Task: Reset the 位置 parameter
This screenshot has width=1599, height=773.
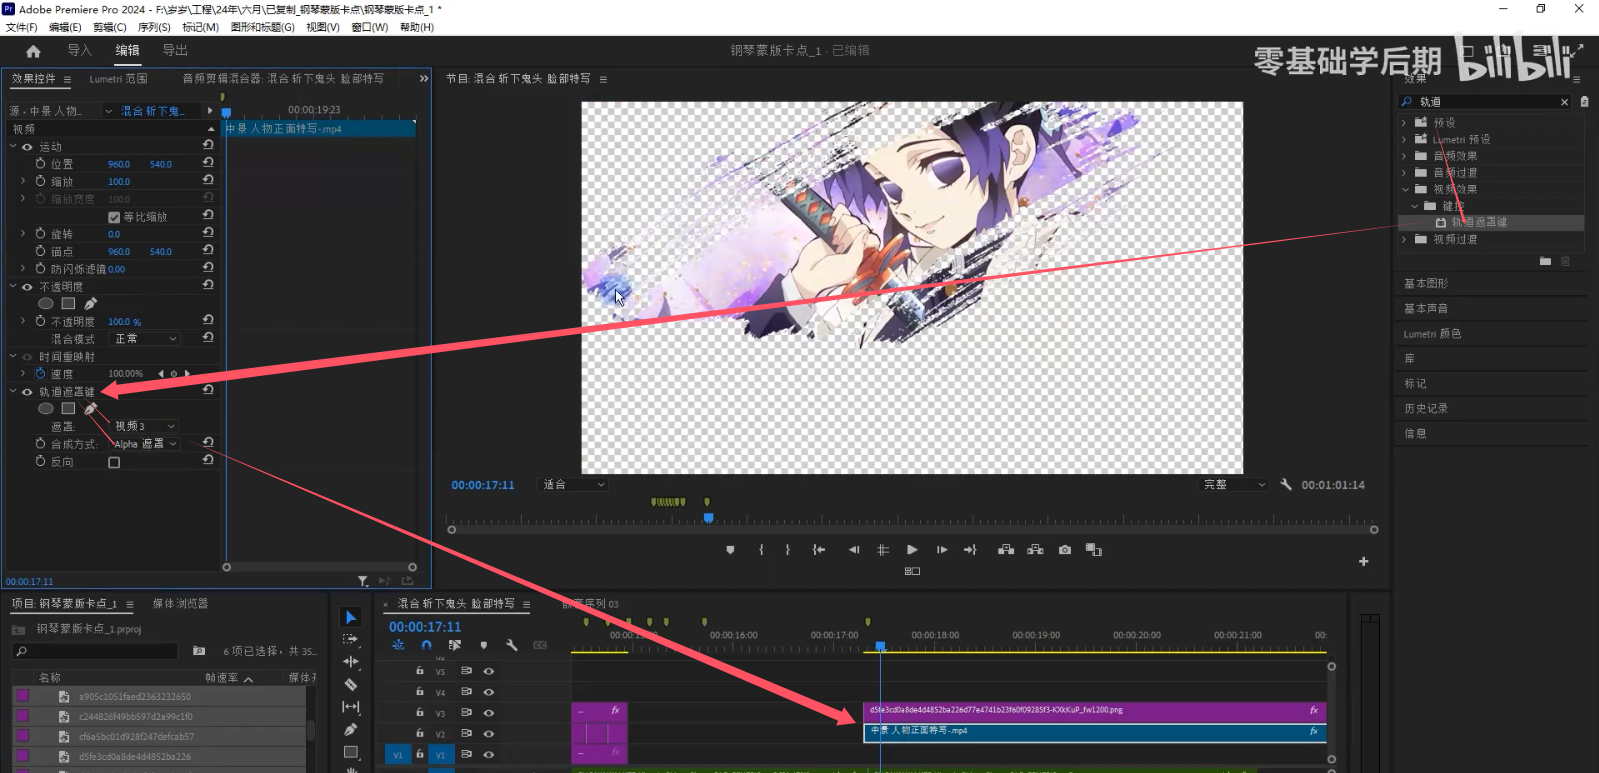Action: [x=208, y=162]
